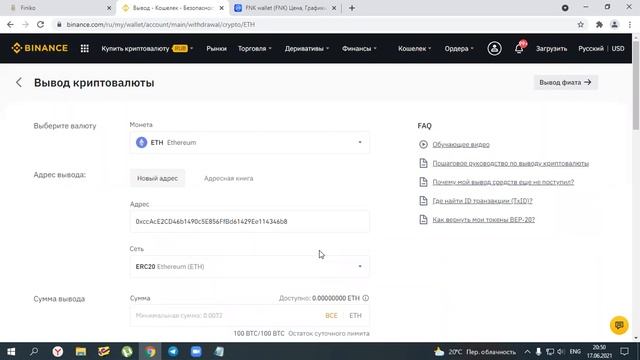This screenshot has width=640, height=360.
Task: Change currency via USD
Action: pyautogui.click(x=618, y=49)
